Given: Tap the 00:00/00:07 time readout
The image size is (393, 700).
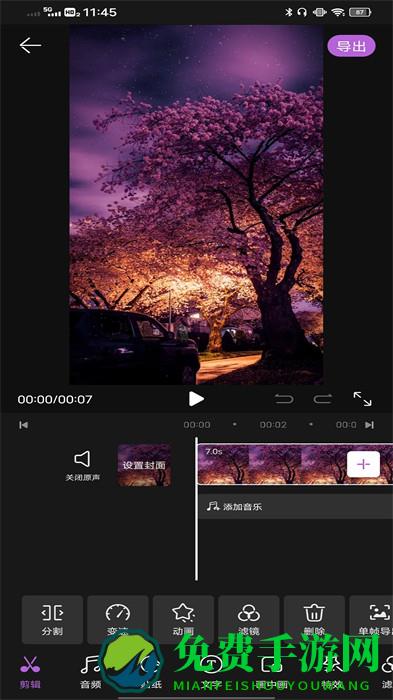Looking at the screenshot, I should click(x=55, y=399).
